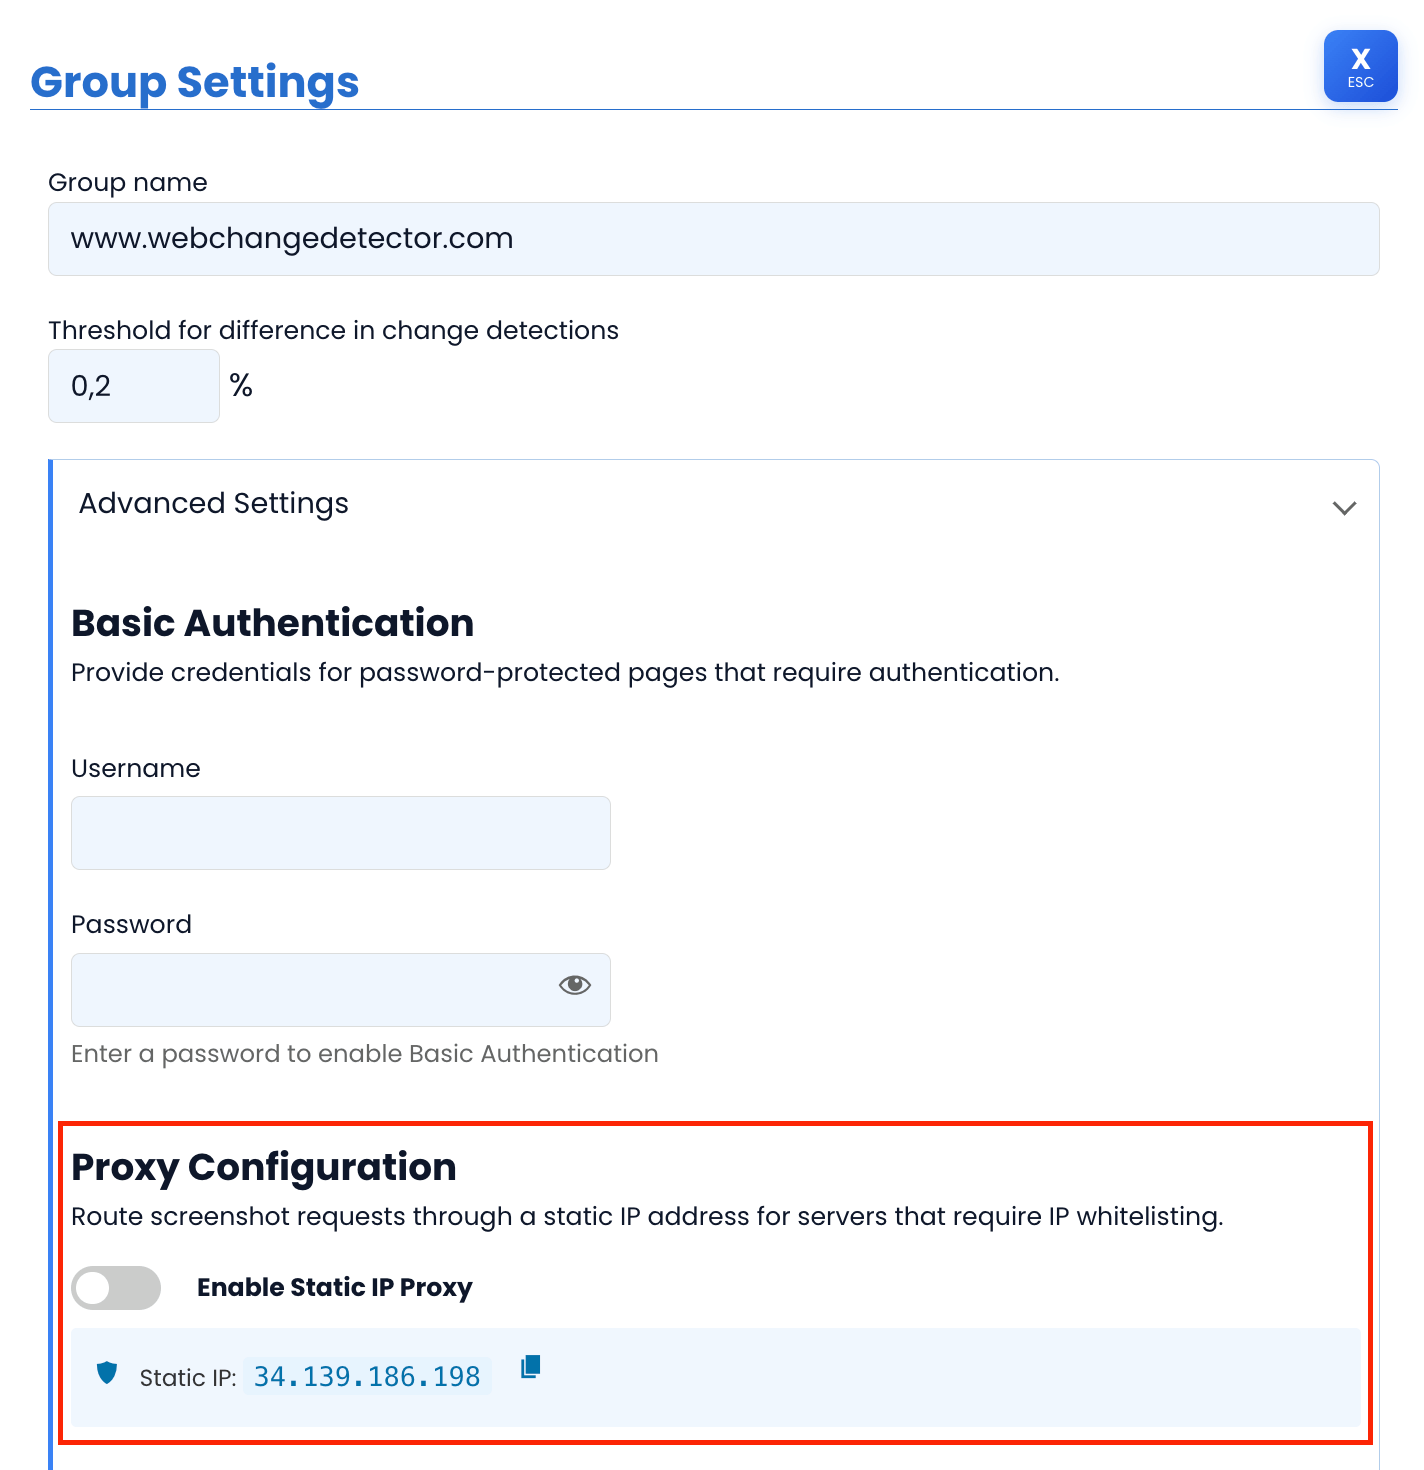1424x1470 pixels.
Task: Select the highlighted IP address text
Action: click(x=366, y=1376)
